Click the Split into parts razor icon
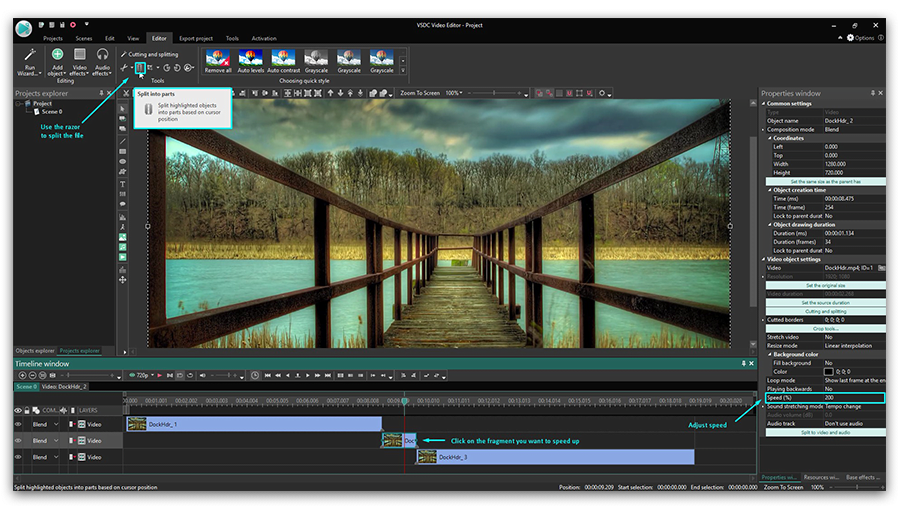This screenshot has height=510, width=900. (x=140, y=68)
